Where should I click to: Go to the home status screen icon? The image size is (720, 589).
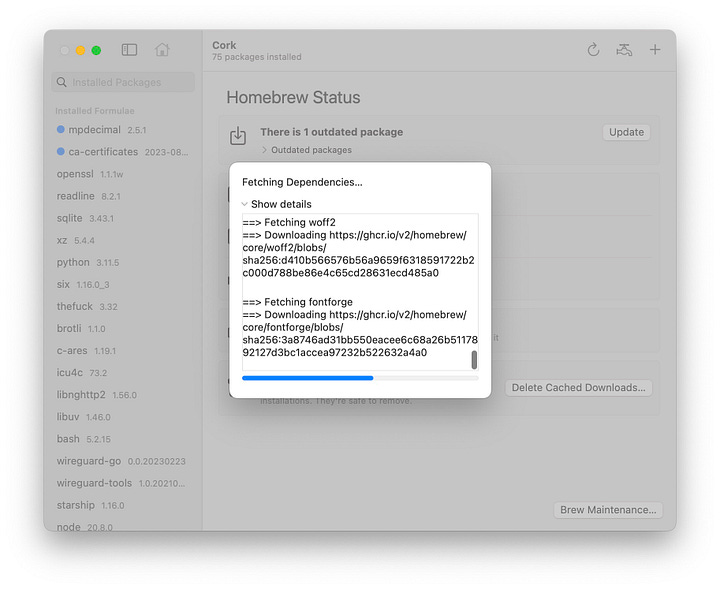tap(162, 49)
